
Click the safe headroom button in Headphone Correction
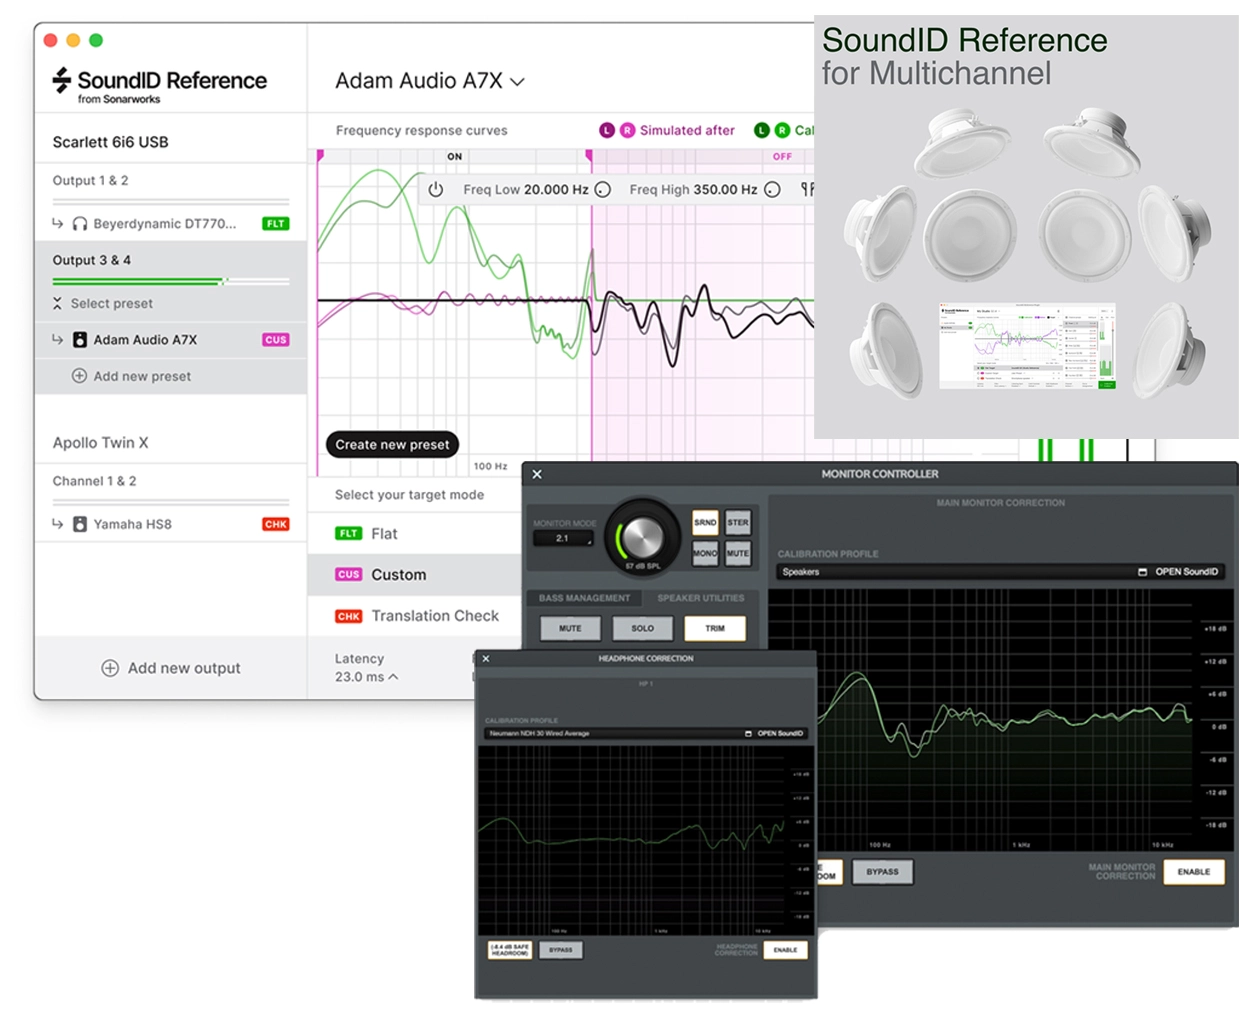[509, 950]
